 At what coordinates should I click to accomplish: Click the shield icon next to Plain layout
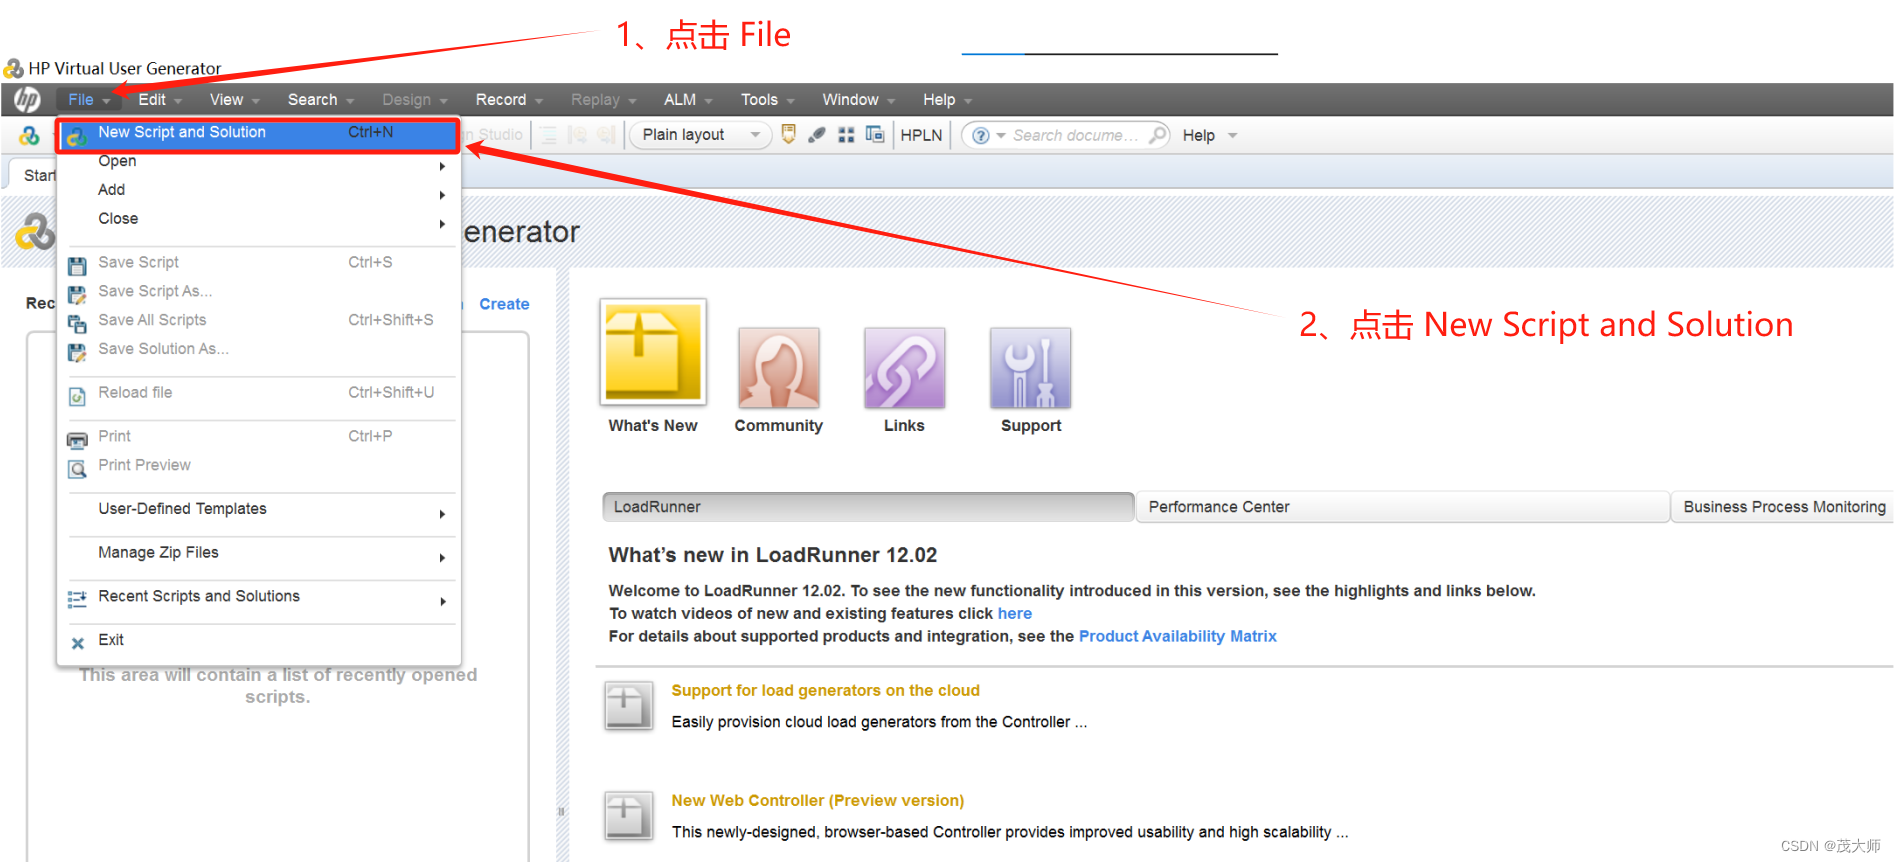click(x=788, y=134)
